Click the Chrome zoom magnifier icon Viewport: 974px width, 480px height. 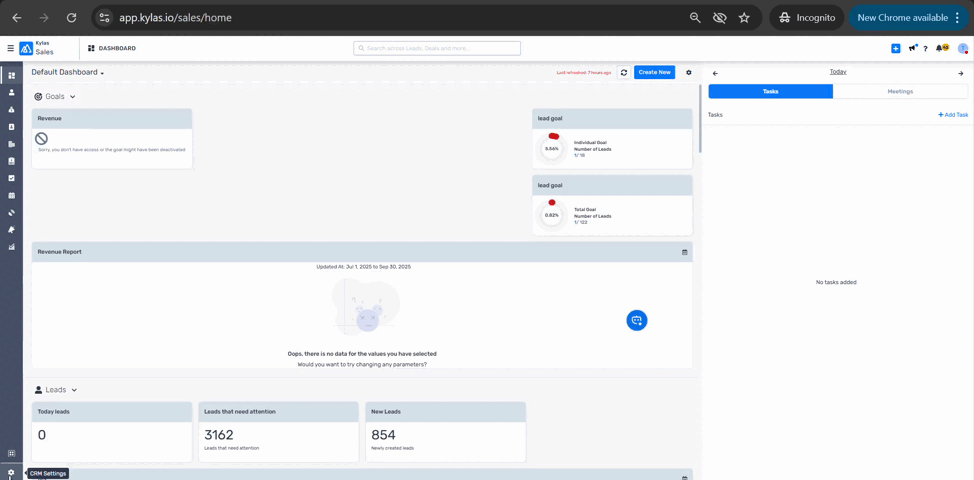(x=695, y=17)
